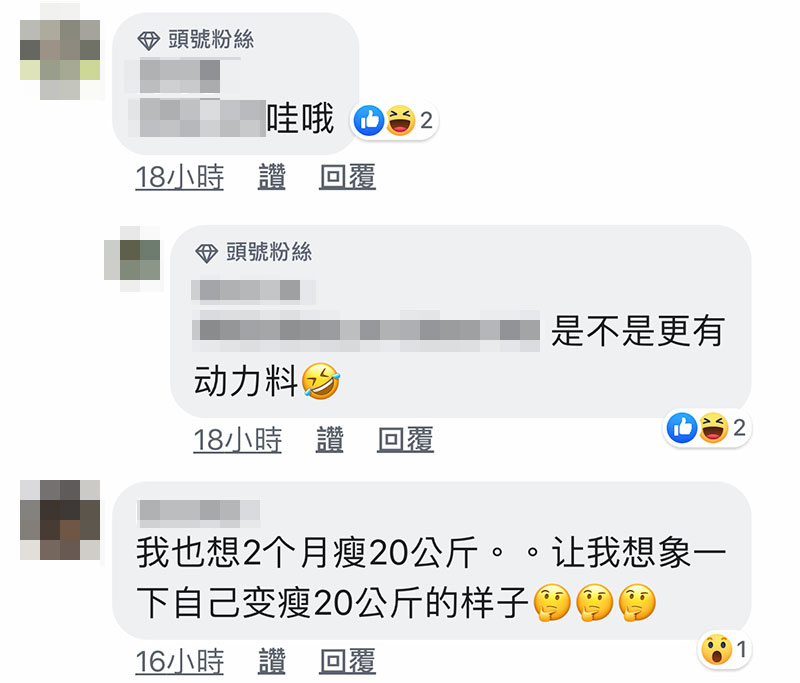Screen dimensions: 800x683
Task: Click the laughing reaction on 动力料 comment
Action: 713,427
